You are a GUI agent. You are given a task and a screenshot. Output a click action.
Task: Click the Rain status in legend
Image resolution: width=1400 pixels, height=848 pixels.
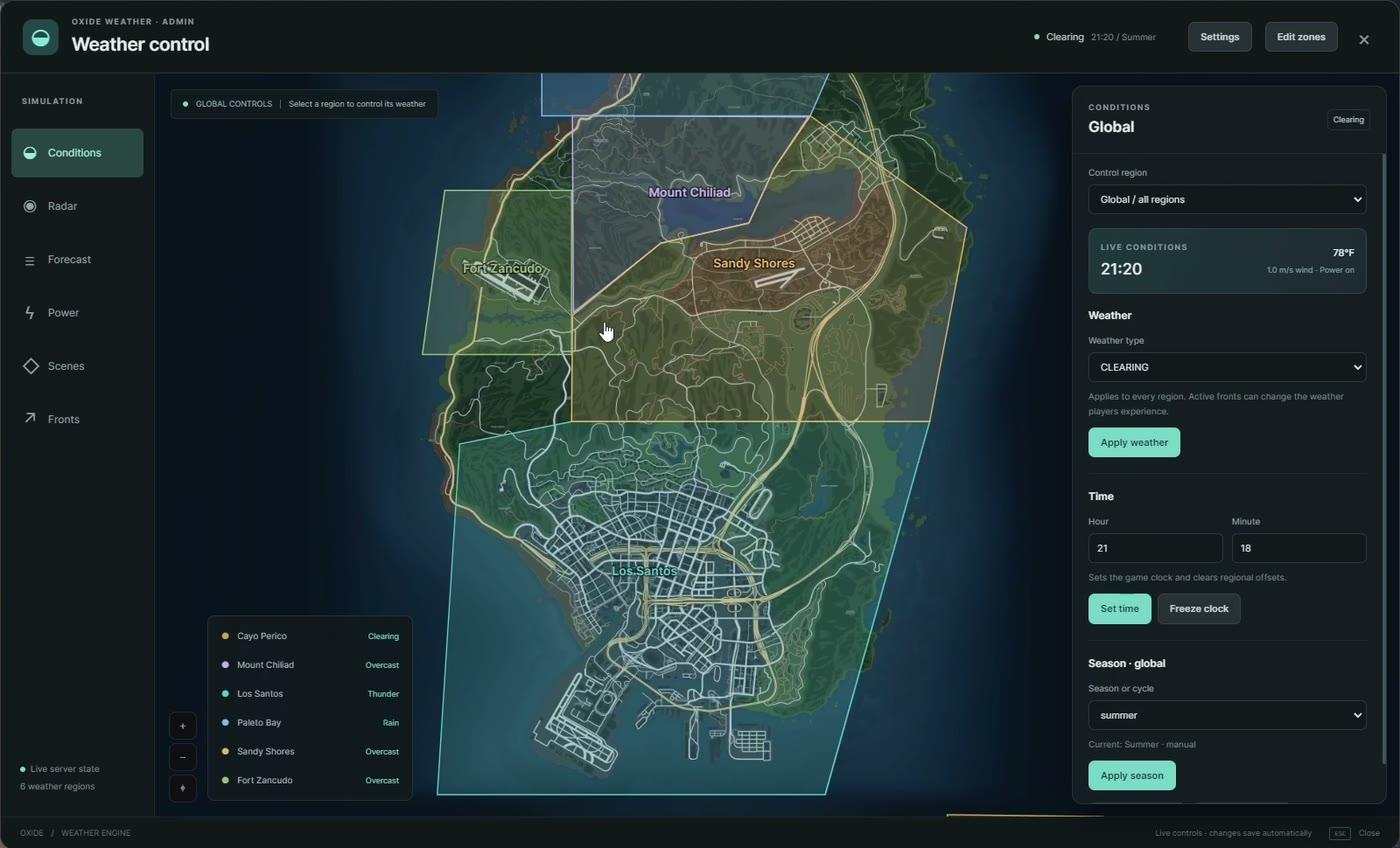(x=391, y=723)
